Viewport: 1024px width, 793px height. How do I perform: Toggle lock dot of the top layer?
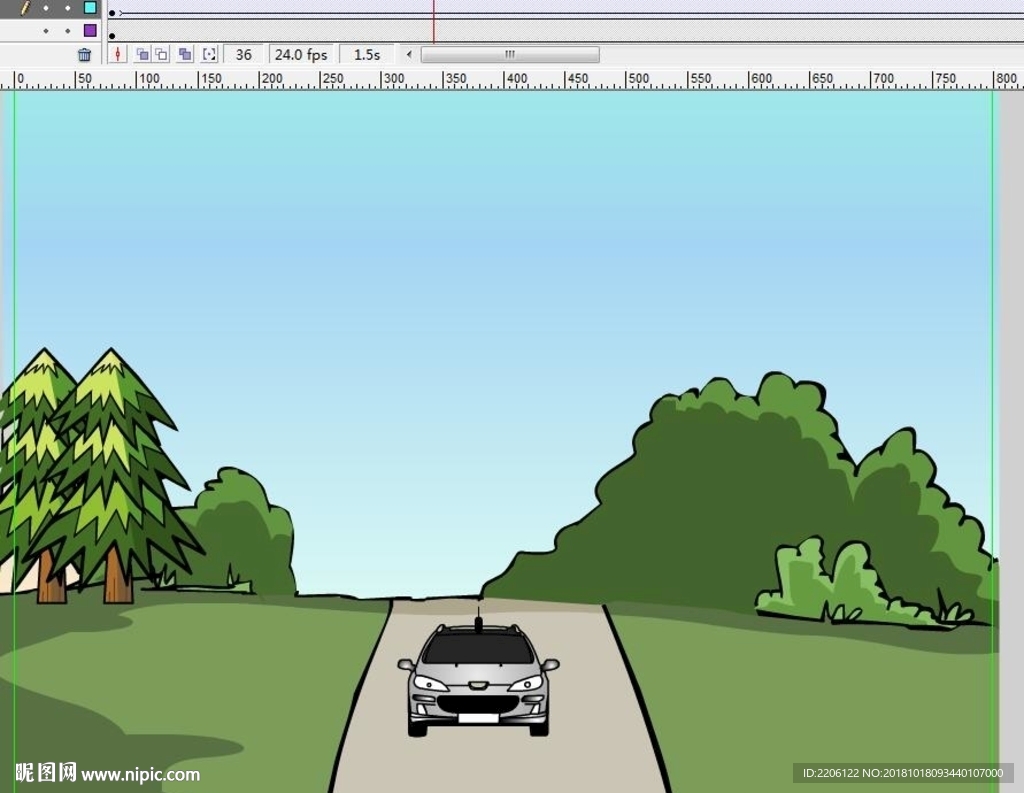click(68, 8)
